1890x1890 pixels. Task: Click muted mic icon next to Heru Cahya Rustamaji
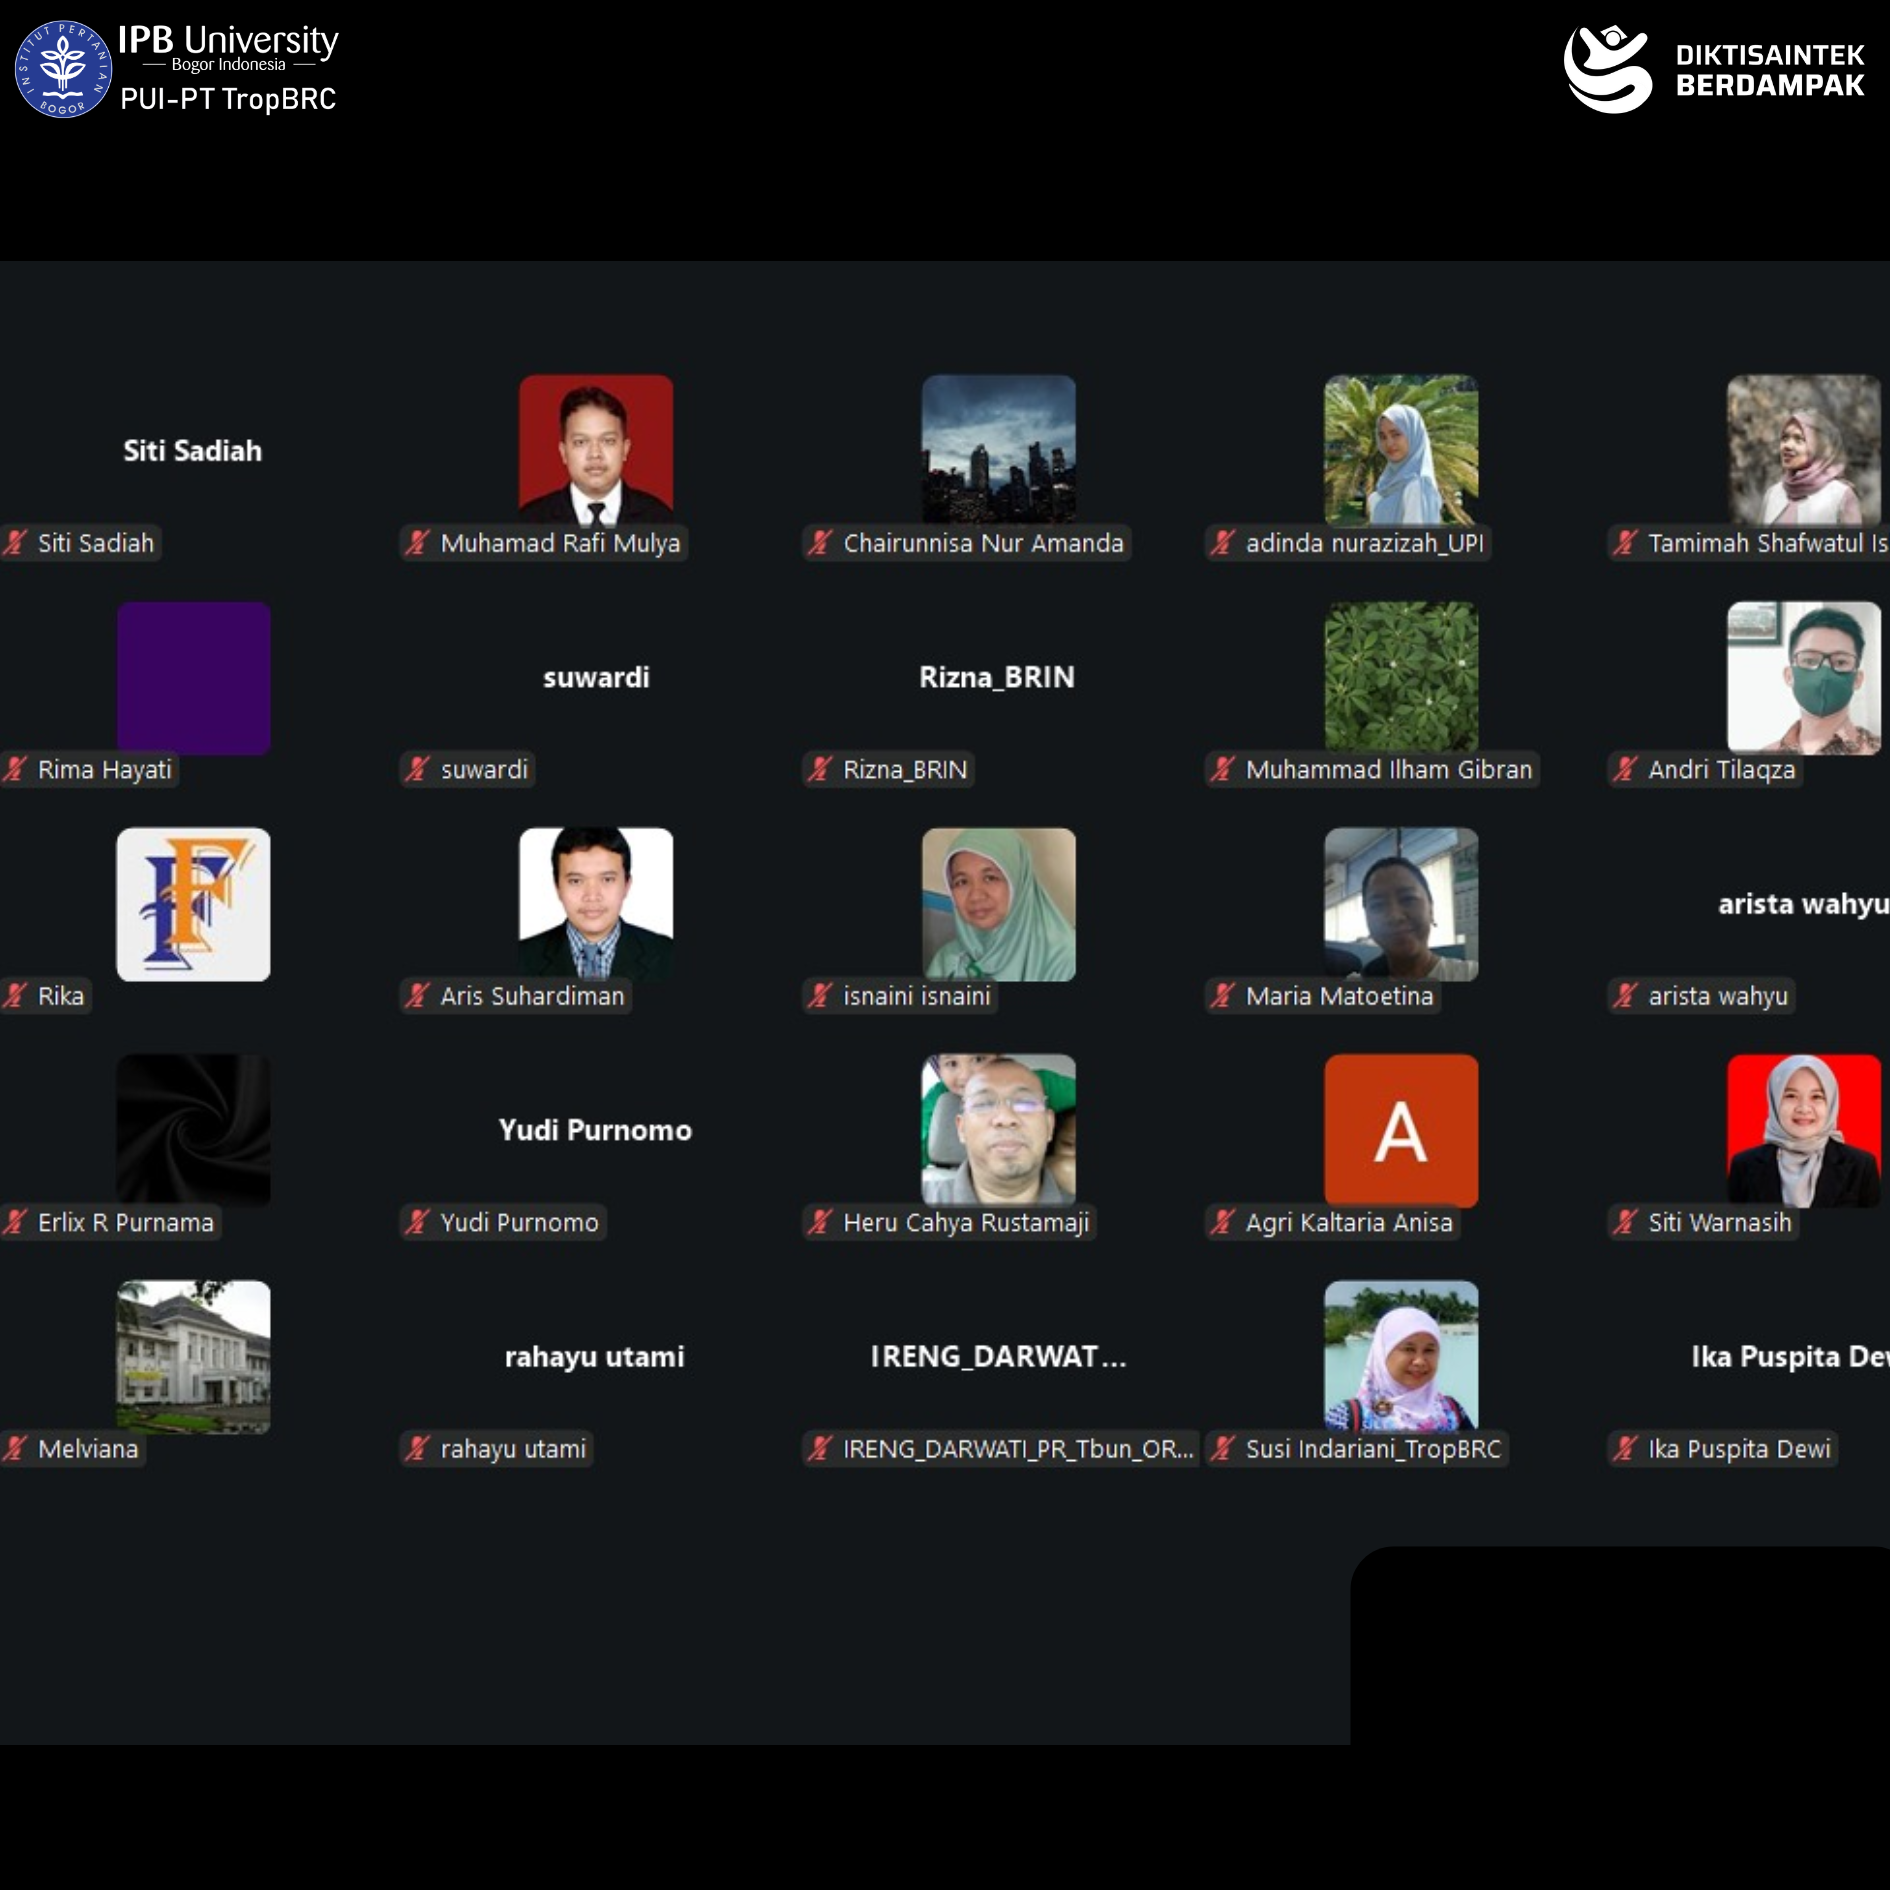pos(820,1222)
